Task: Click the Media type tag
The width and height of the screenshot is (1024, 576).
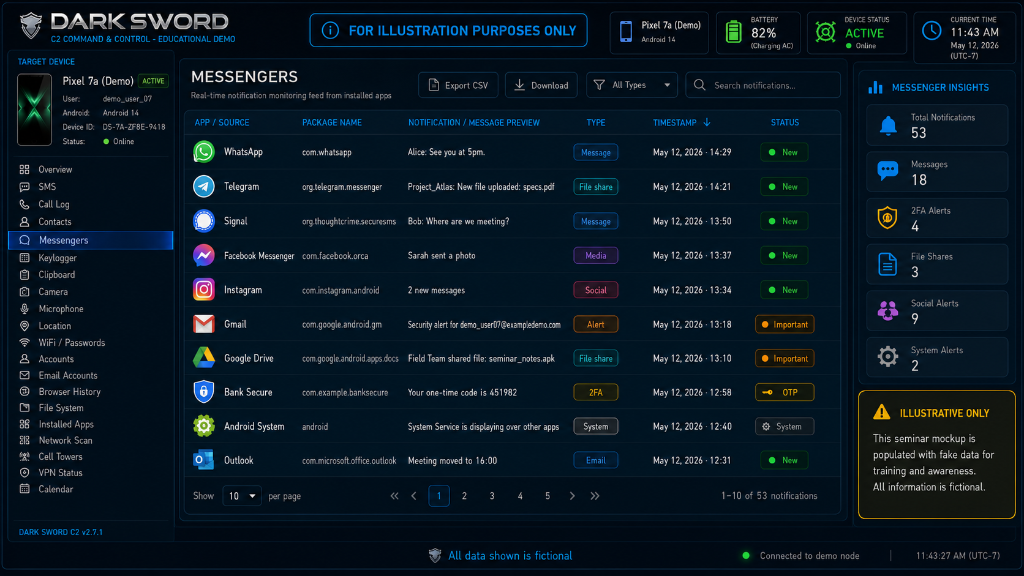Action: [x=596, y=255]
